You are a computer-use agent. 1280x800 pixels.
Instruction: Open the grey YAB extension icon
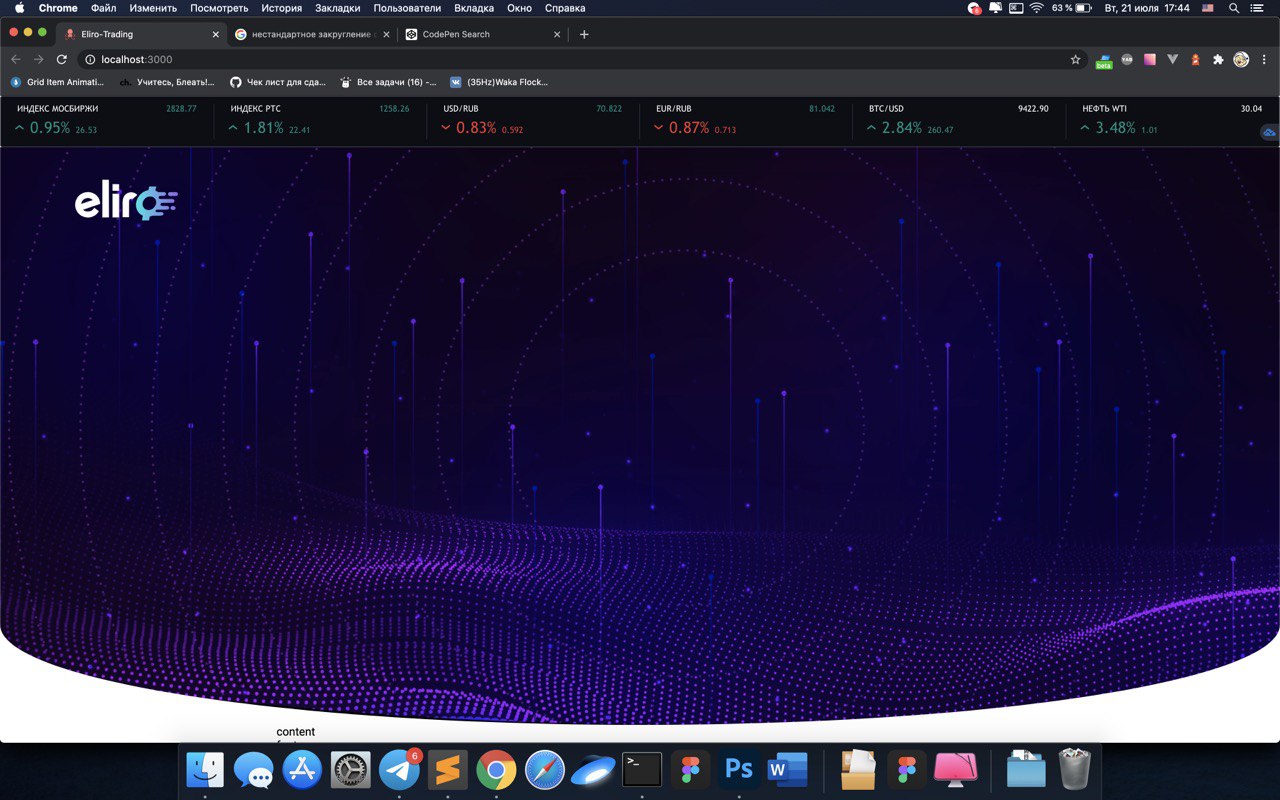(x=1127, y=60)
